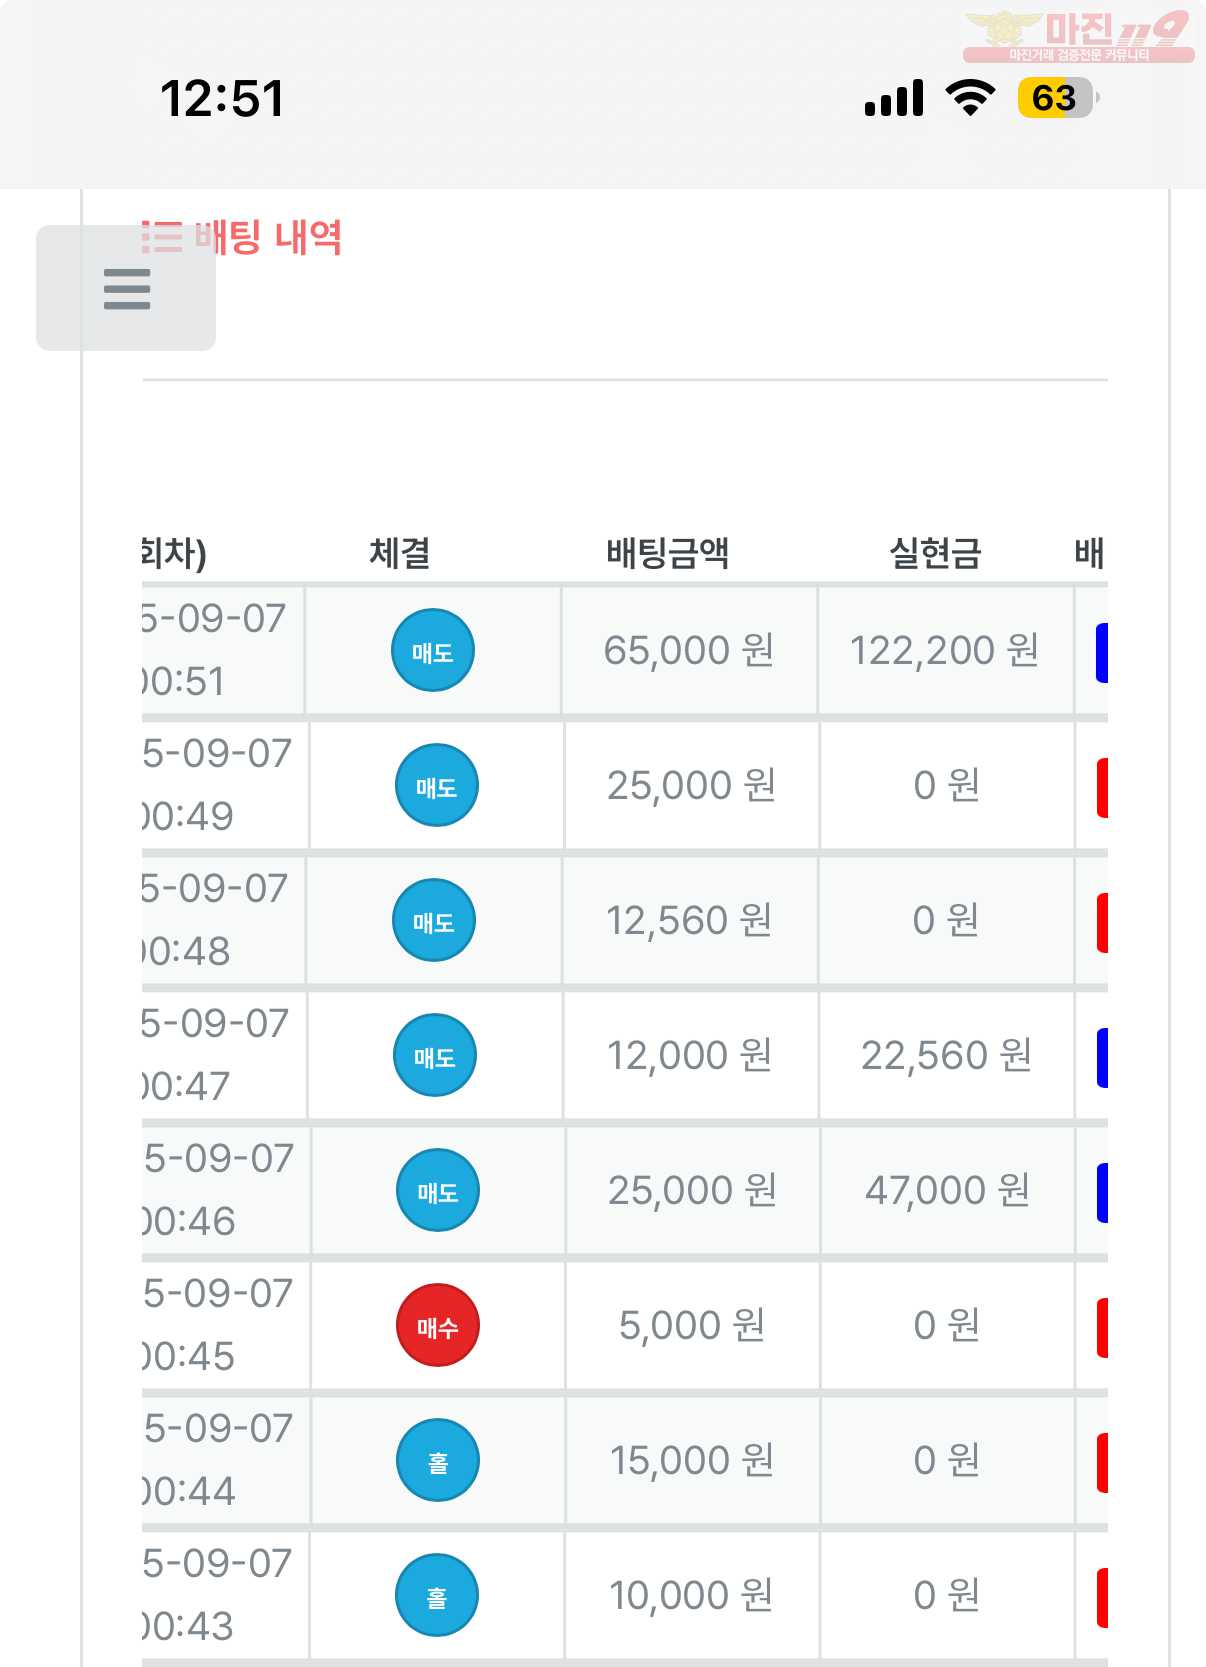Viewport: 1206px width, 1667px height.
Task: Tap the 마진 watermark logo
Action: click(1079, 37)
